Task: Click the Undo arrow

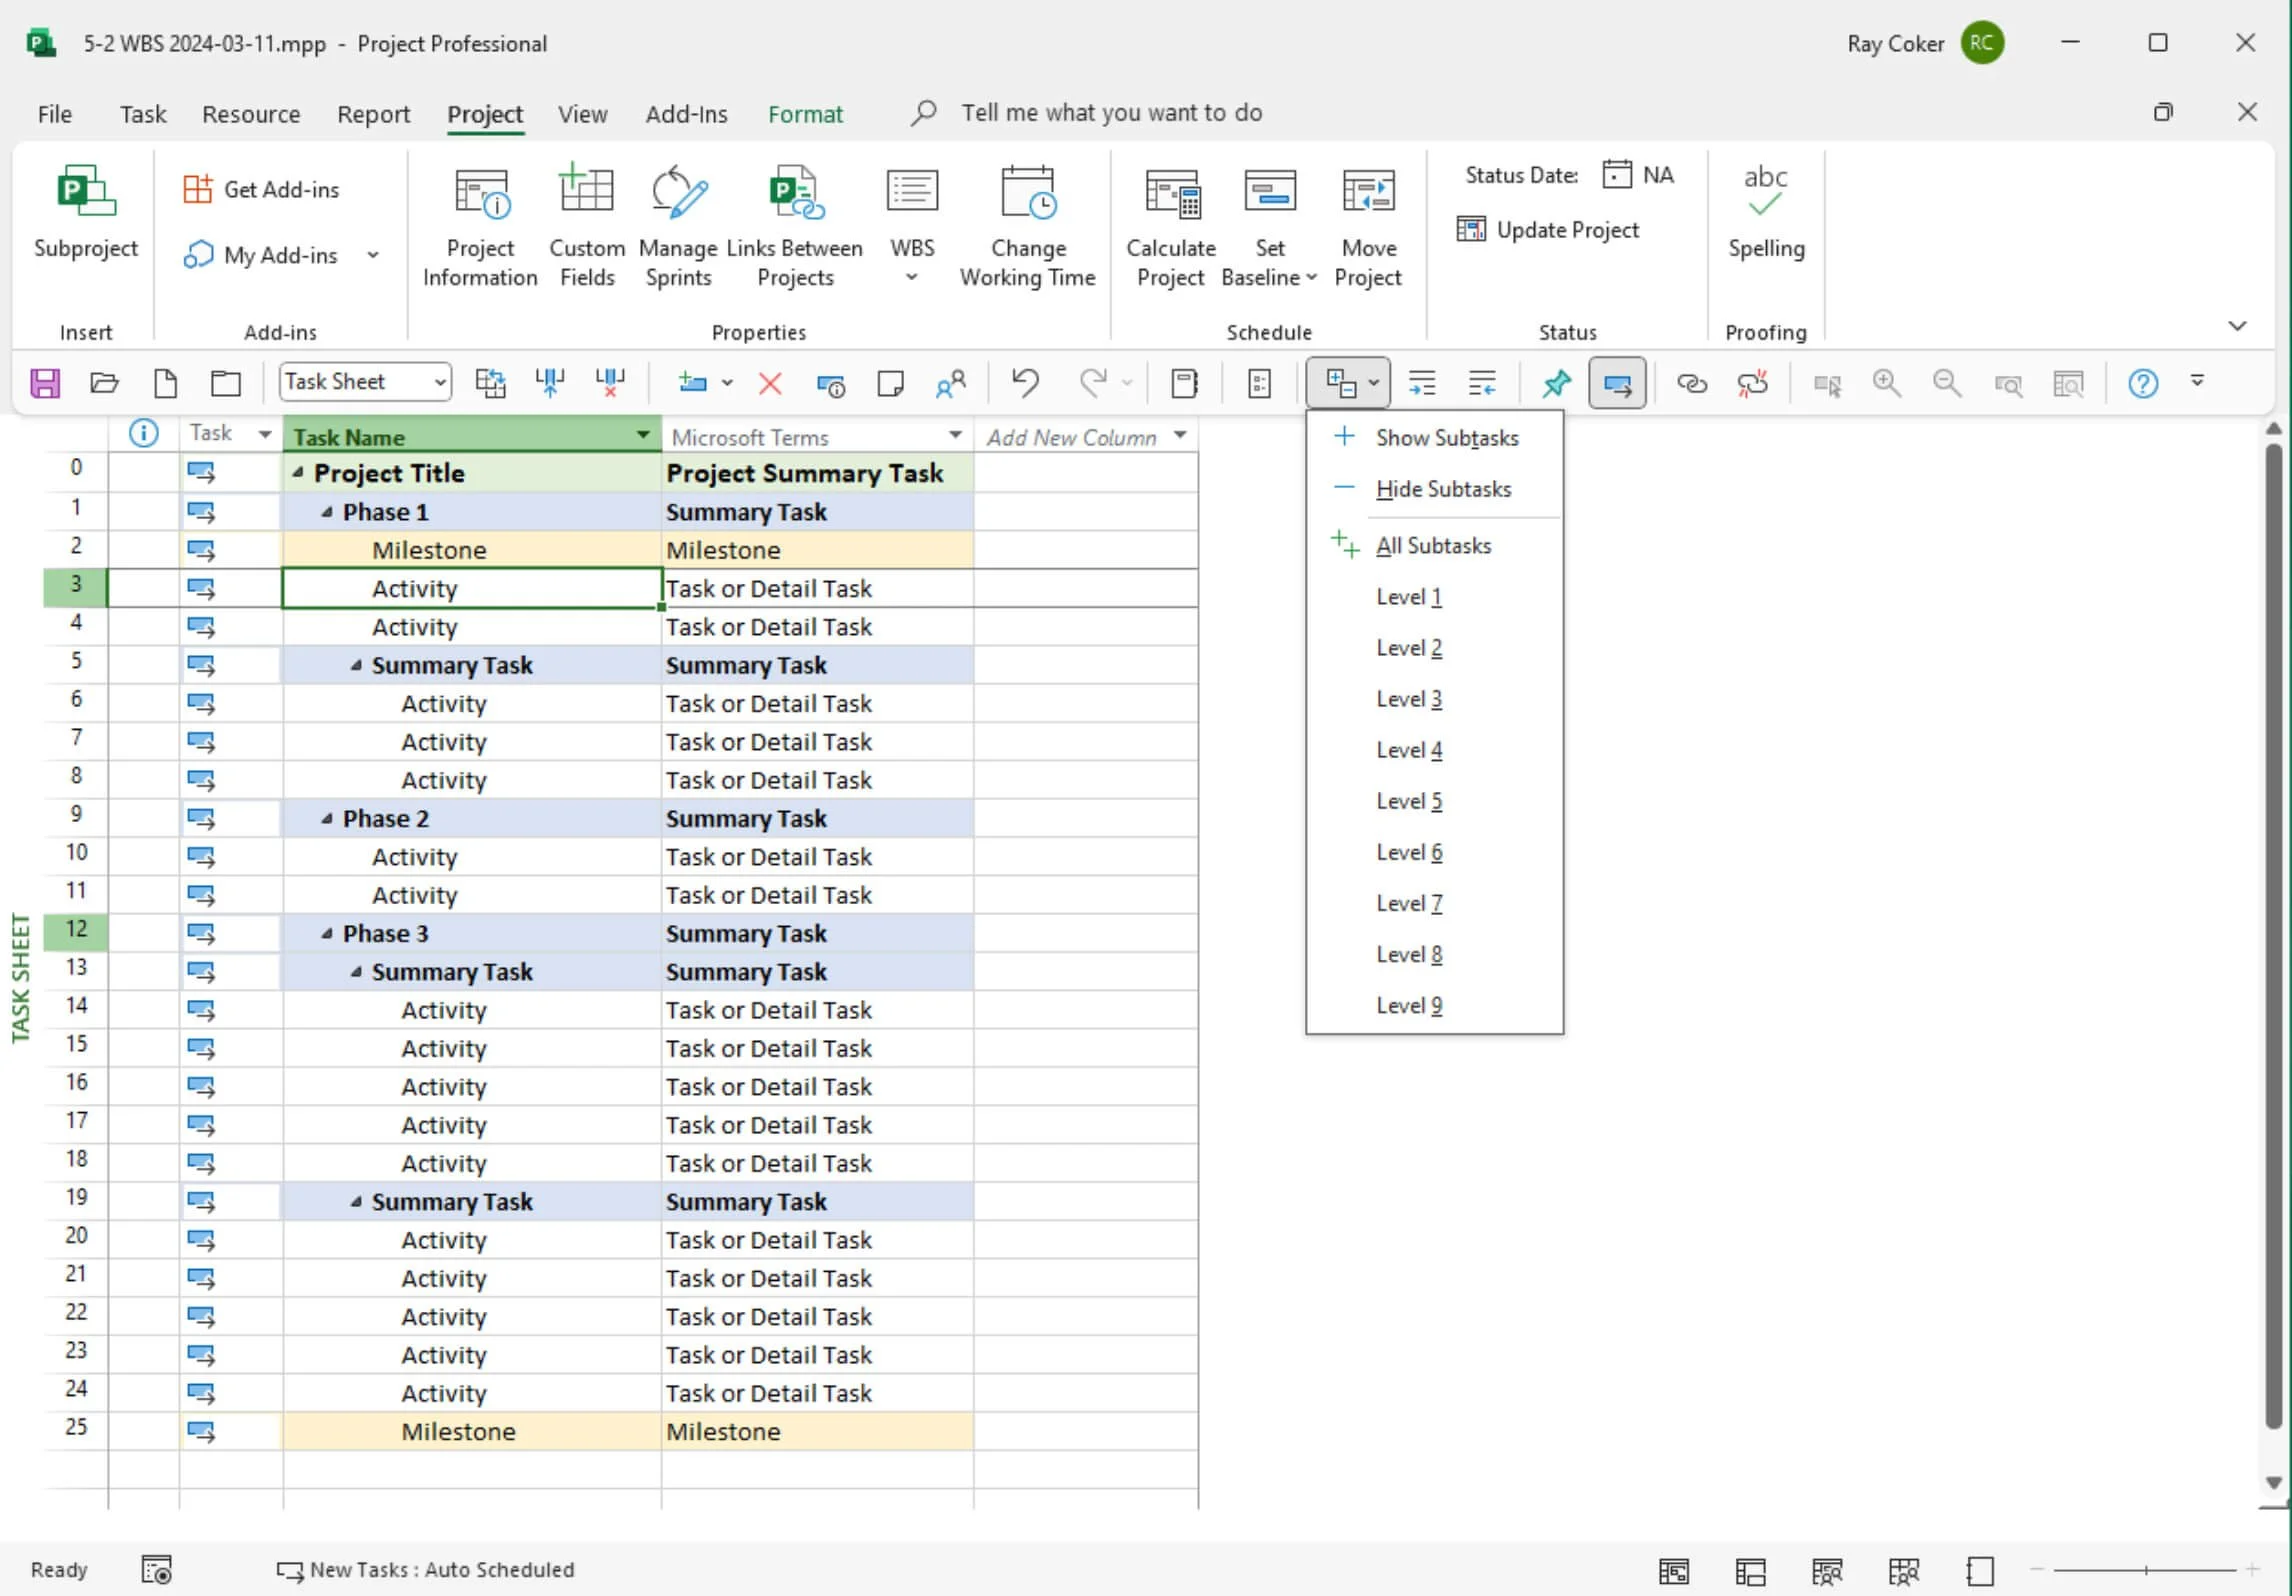Action: pos(1025,382)
